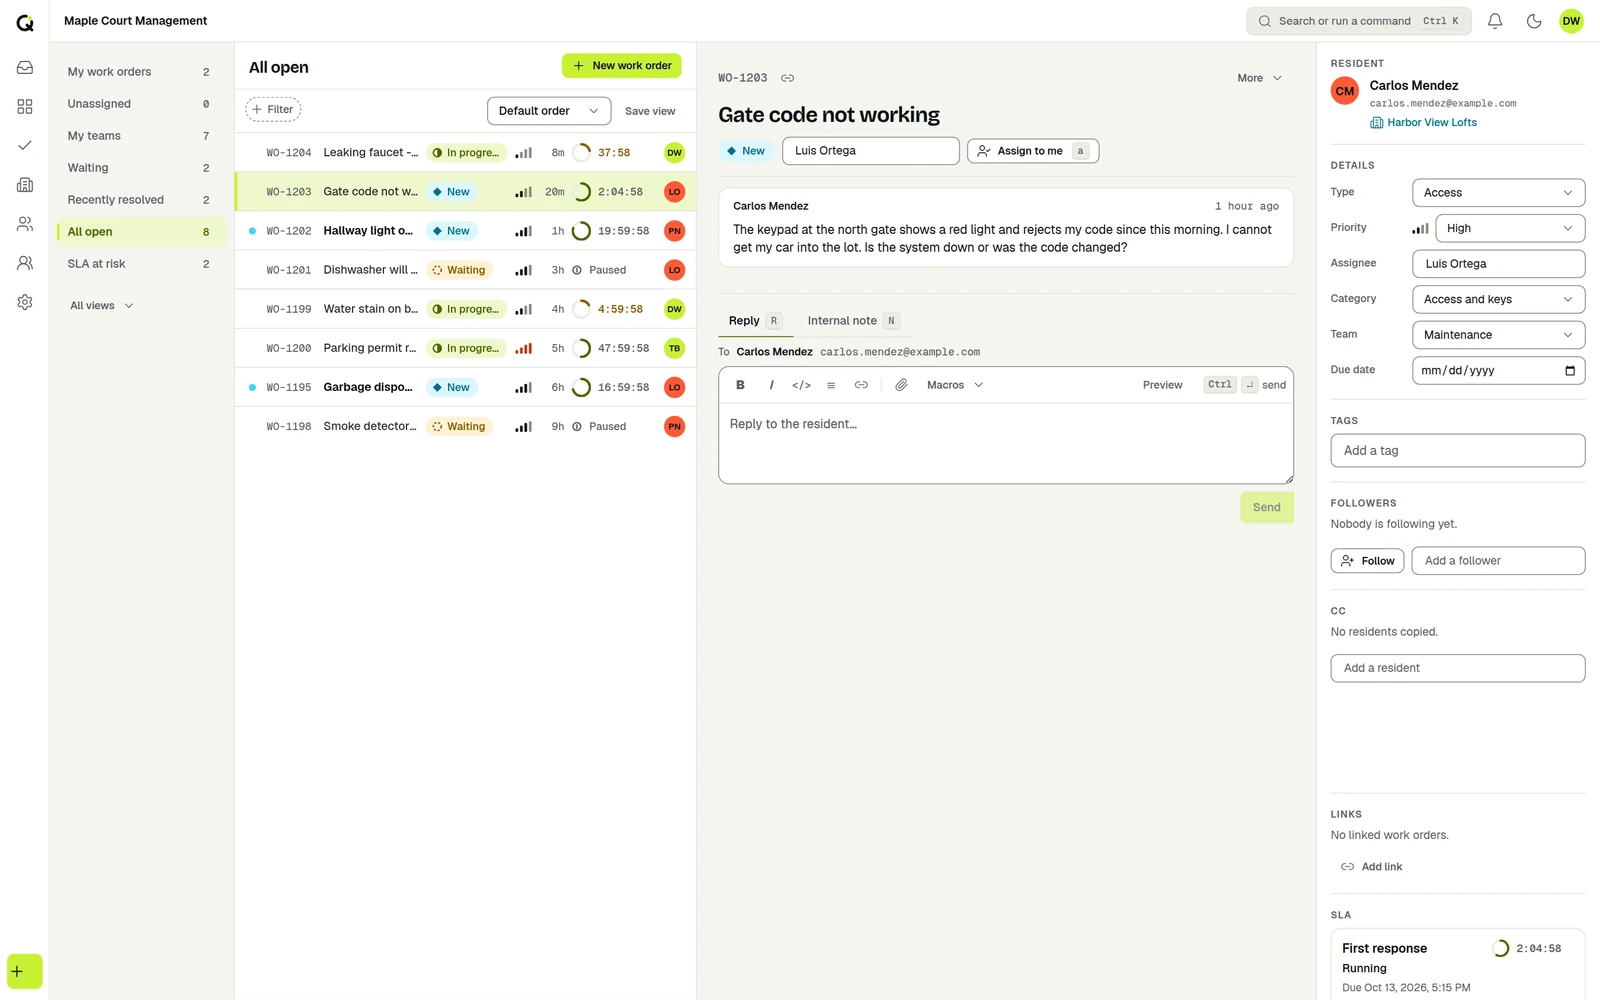
Task: Click Add link under Links
Action: pos(1371,867)
